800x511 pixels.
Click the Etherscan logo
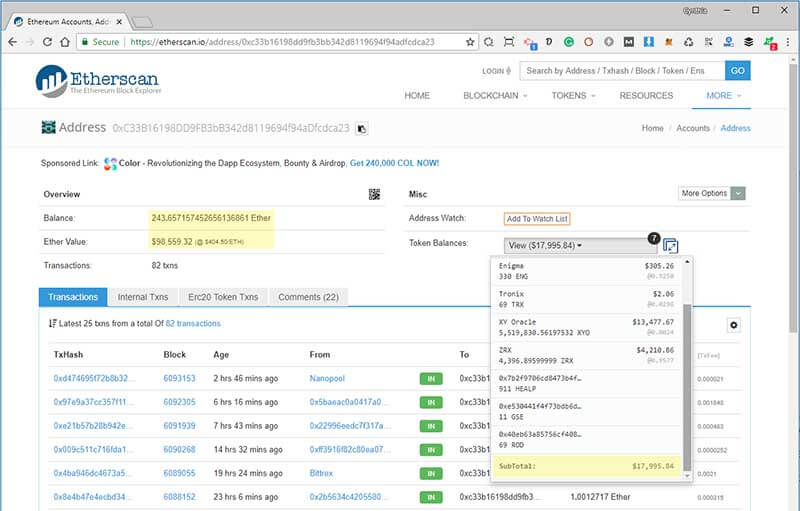[98, 82]
